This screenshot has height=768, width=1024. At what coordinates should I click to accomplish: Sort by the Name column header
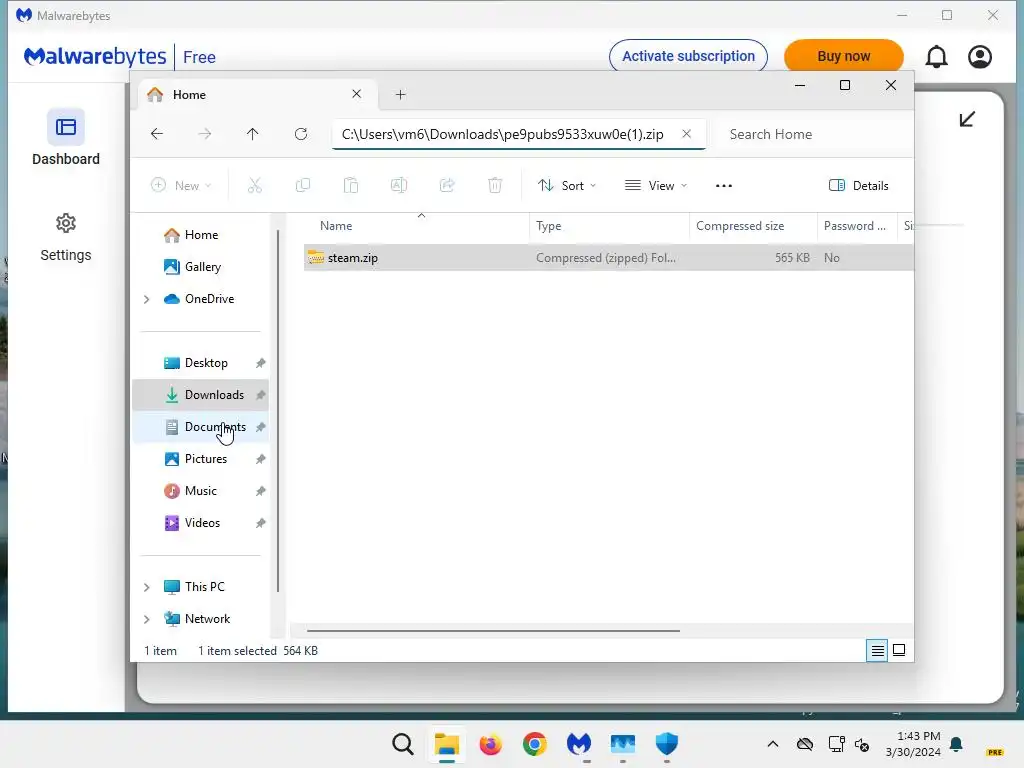click(418, 226)
